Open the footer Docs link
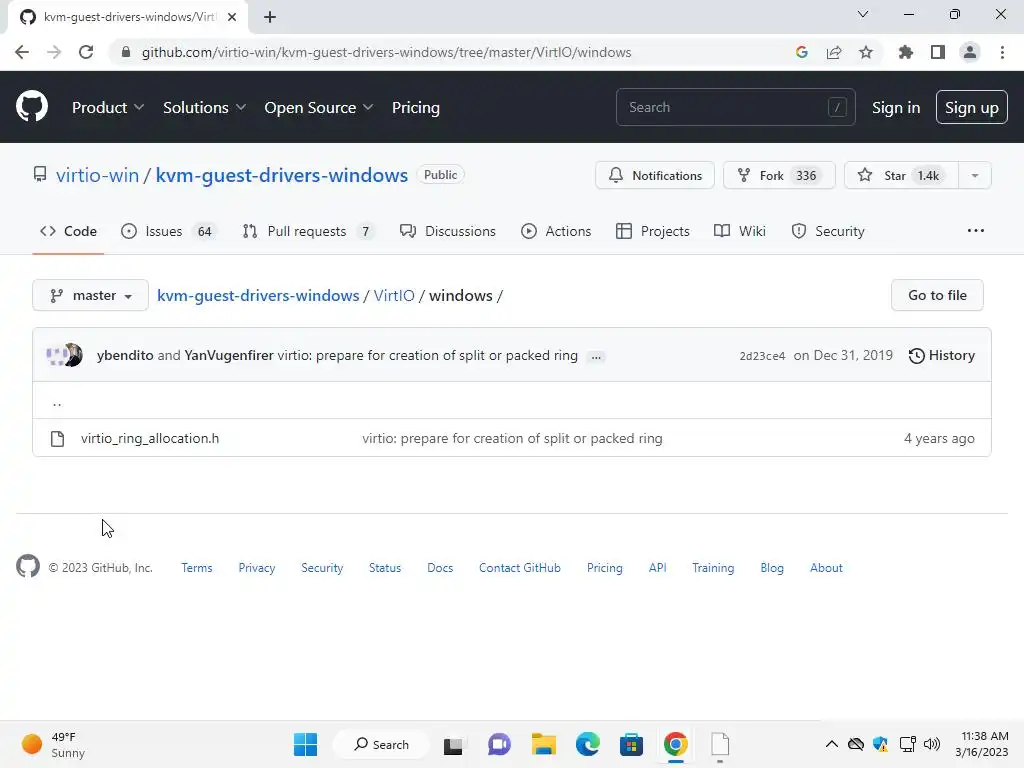1024x768 pixels. 440,568
